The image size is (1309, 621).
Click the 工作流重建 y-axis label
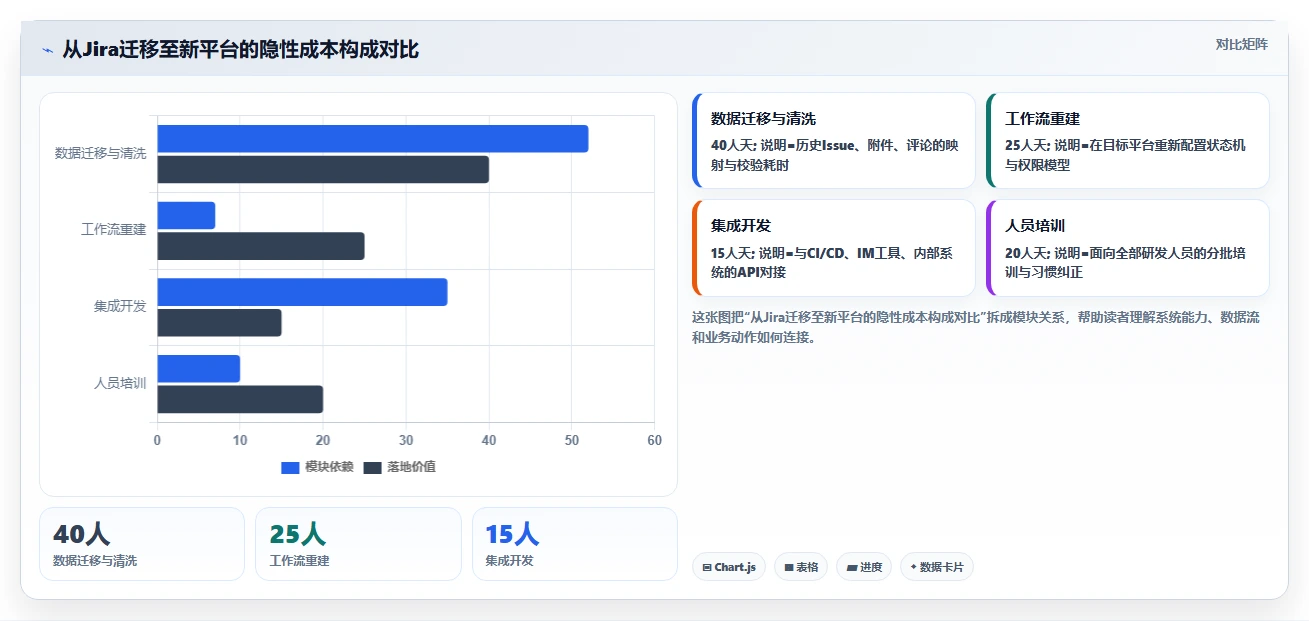pos(113,229)
